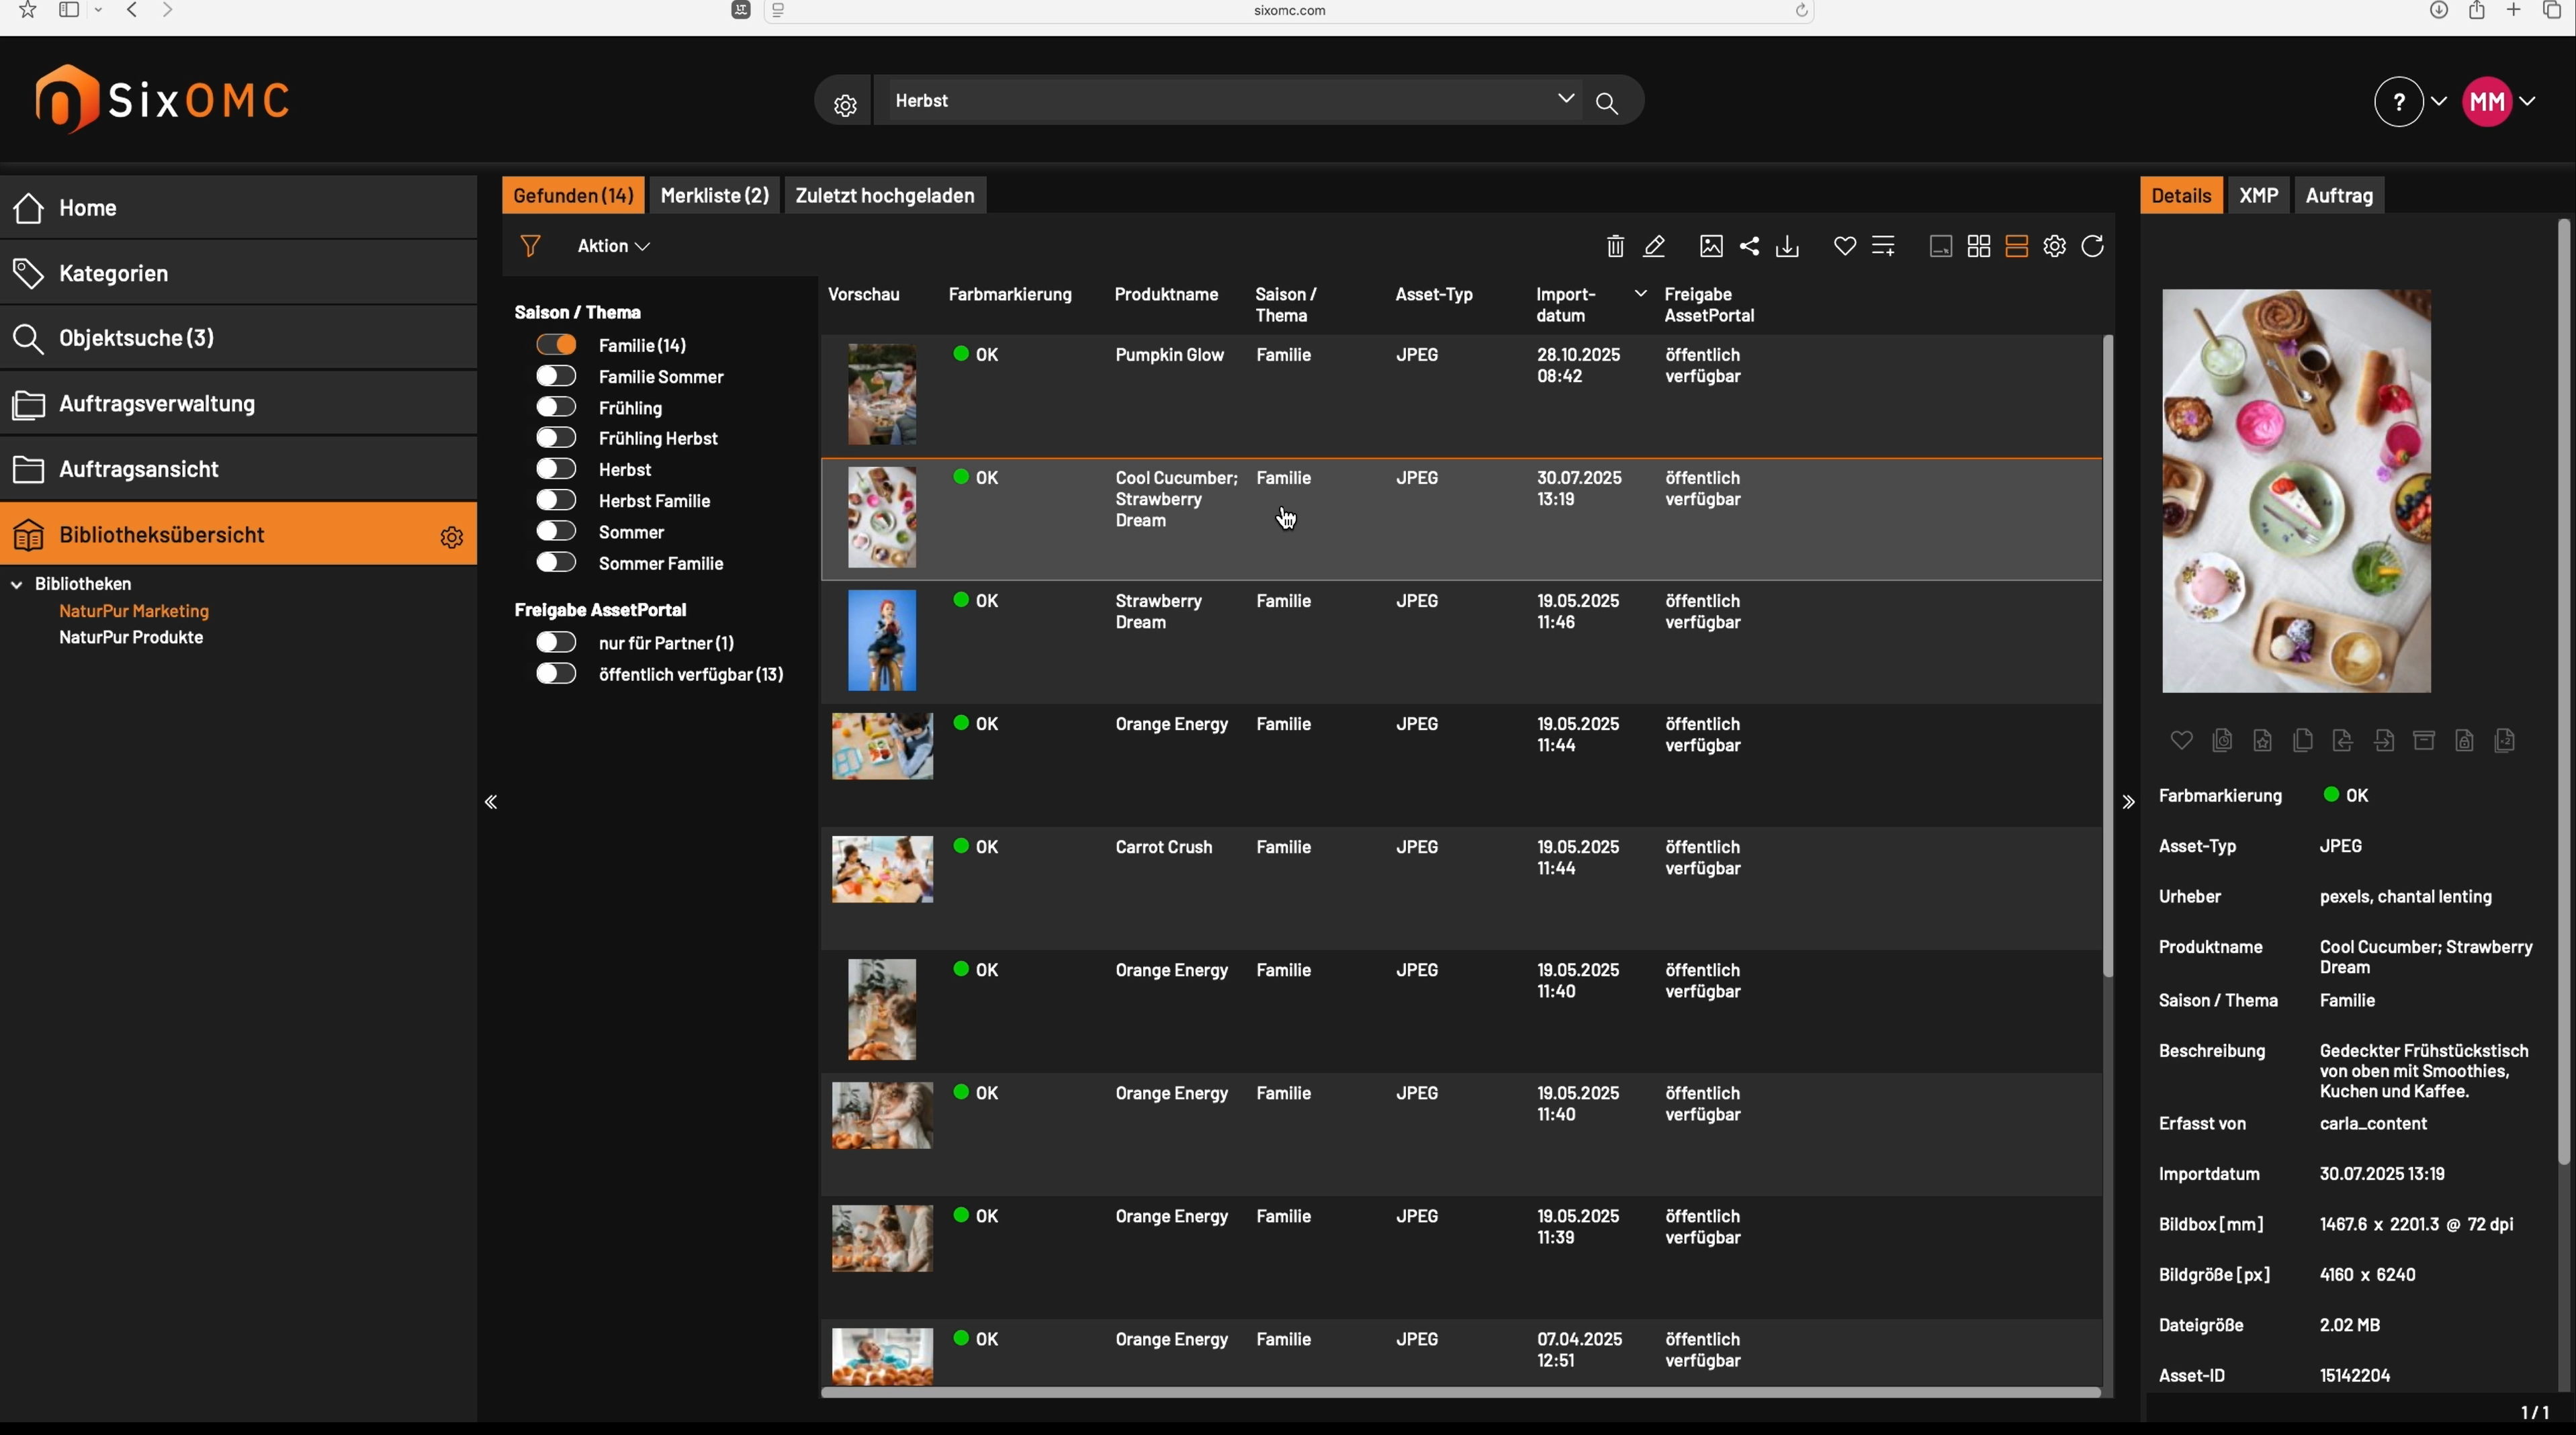
Task: Click the orange filter funnel icon
Action: point(531,246)
